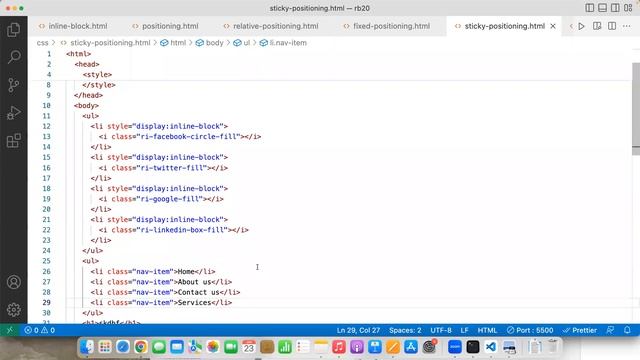Open App Store from the Dock
Screen dimensions: 640x360
coord(411,347)
